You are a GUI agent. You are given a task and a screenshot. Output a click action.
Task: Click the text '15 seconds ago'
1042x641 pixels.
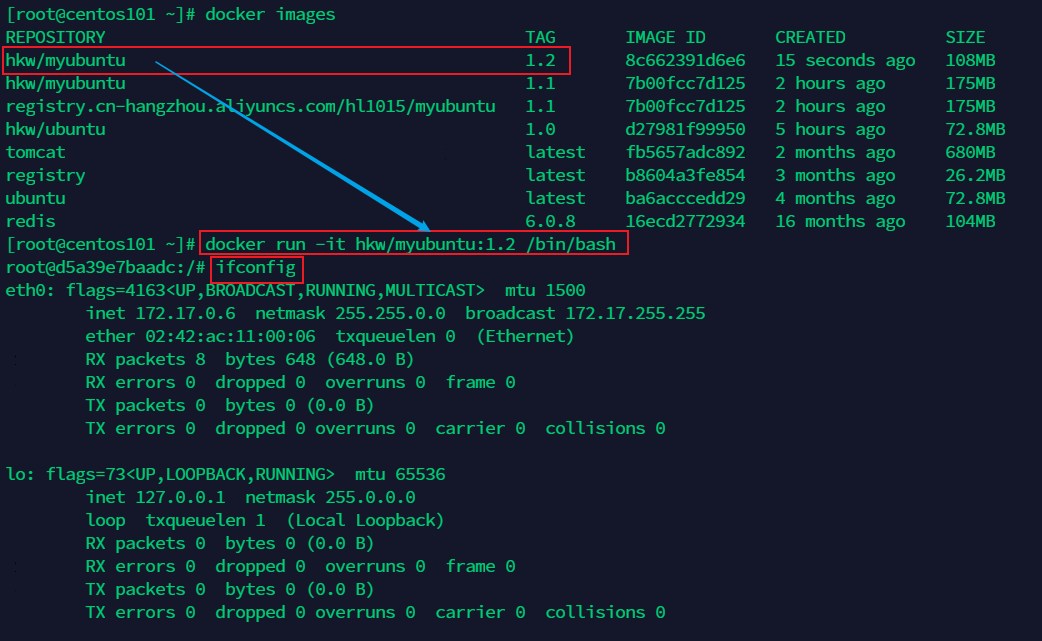coord(845,60)
